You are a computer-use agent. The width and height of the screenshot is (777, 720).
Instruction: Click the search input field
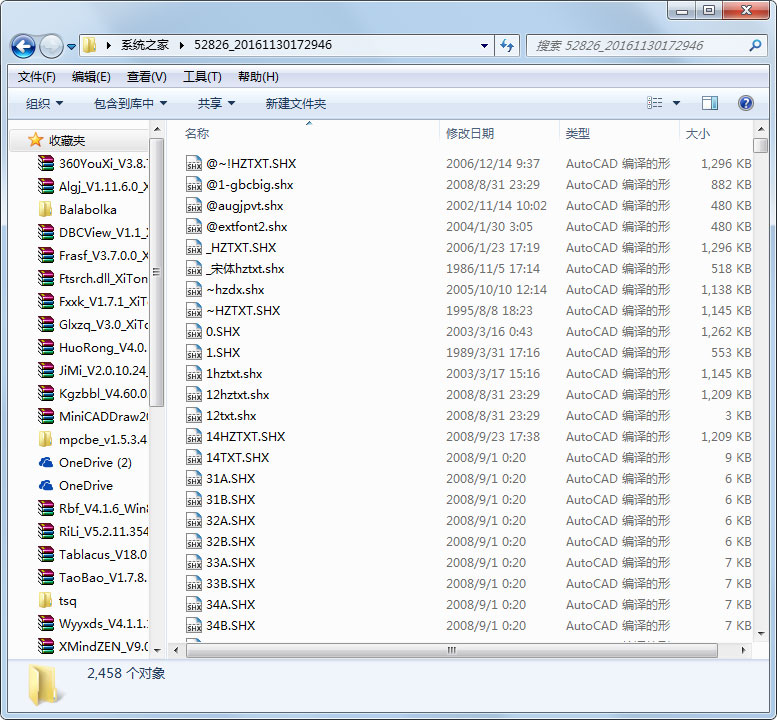click(635, 46)
